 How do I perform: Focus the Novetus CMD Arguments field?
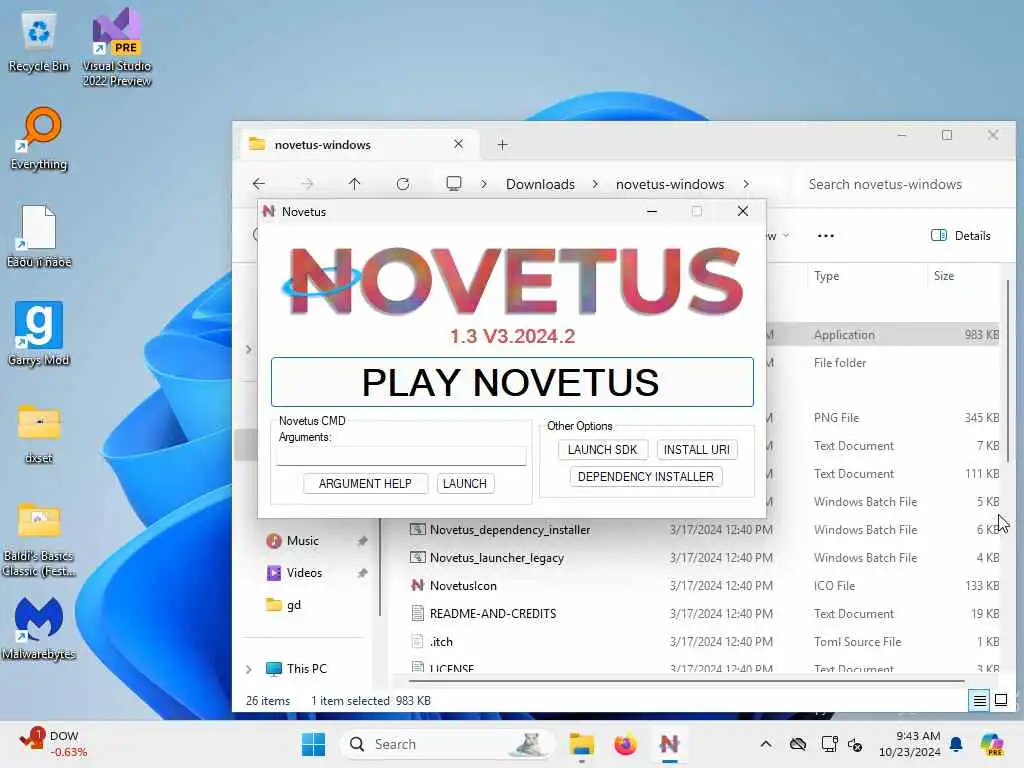pyautogui.click(x=401, y=456)
